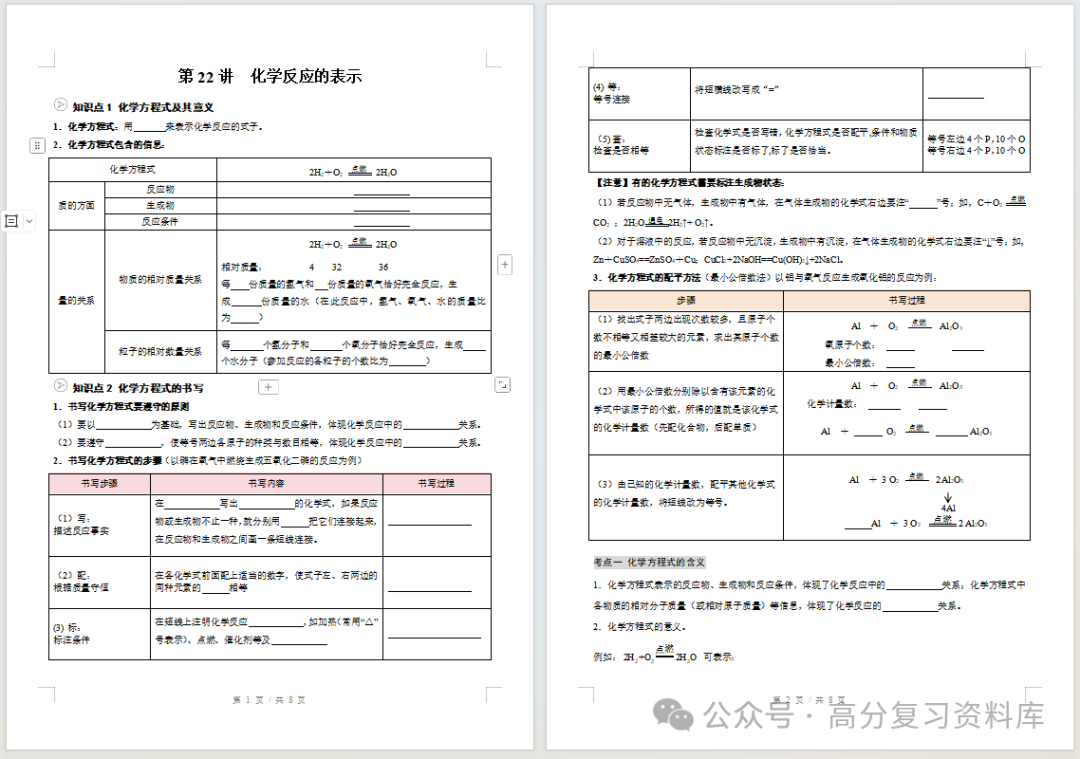Click cell (1) 写: 描述反应事实
Image resolution: width=1080 pixels, height=759 pixels.
pos(99,525)
